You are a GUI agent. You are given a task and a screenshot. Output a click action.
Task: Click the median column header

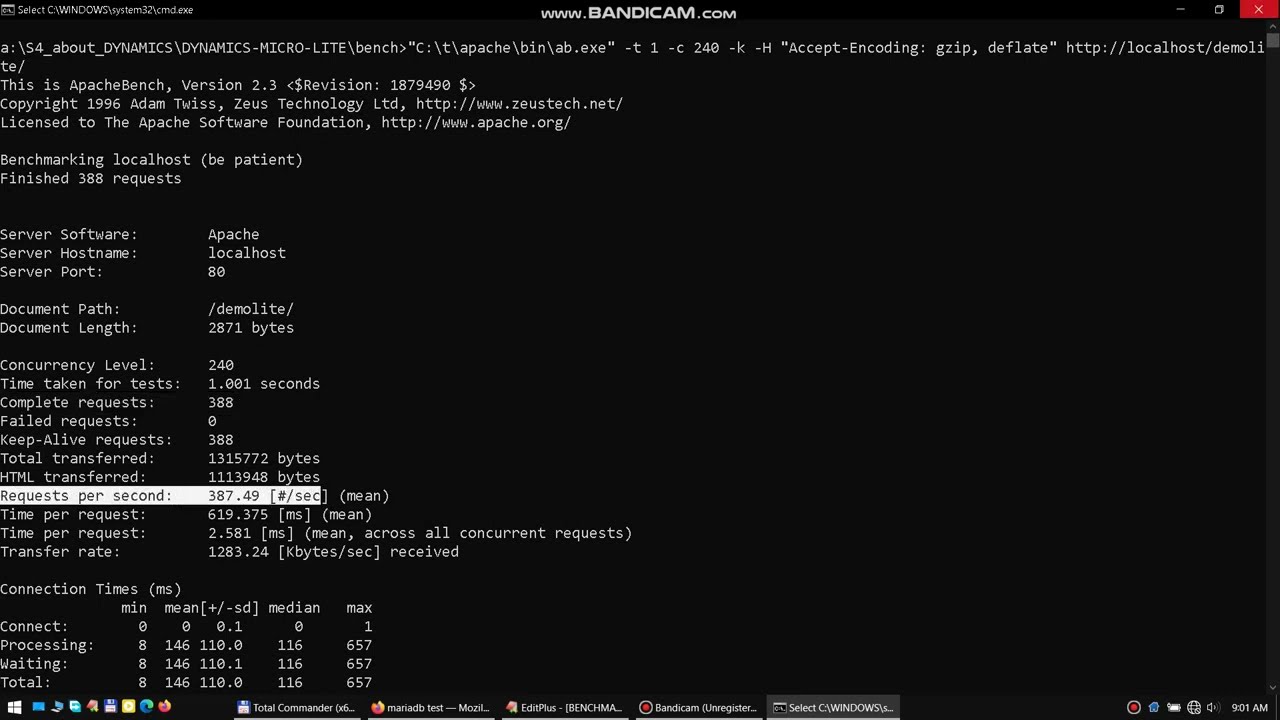[x=294, y=608]
